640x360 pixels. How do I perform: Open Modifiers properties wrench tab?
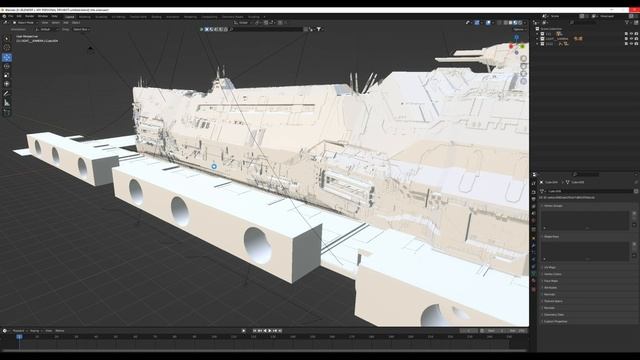(533, 244)
